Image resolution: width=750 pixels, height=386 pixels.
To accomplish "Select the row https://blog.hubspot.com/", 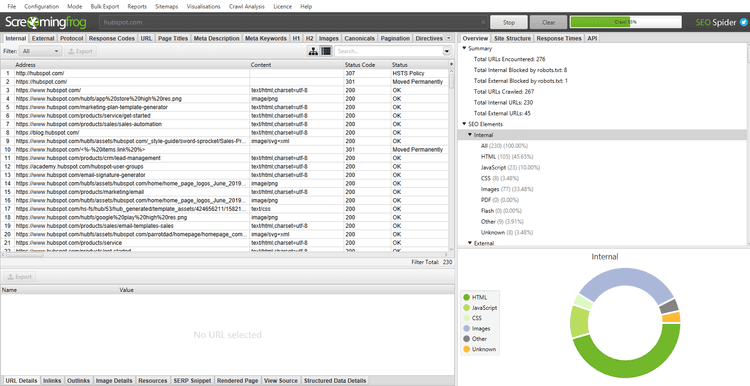I will click(x=225, y=132).
